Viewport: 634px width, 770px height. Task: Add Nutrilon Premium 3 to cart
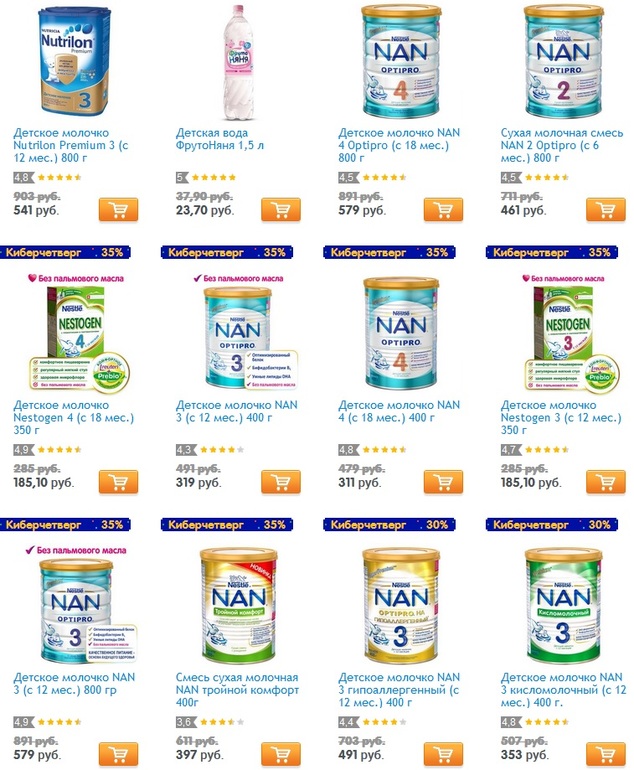coord(118,210)
